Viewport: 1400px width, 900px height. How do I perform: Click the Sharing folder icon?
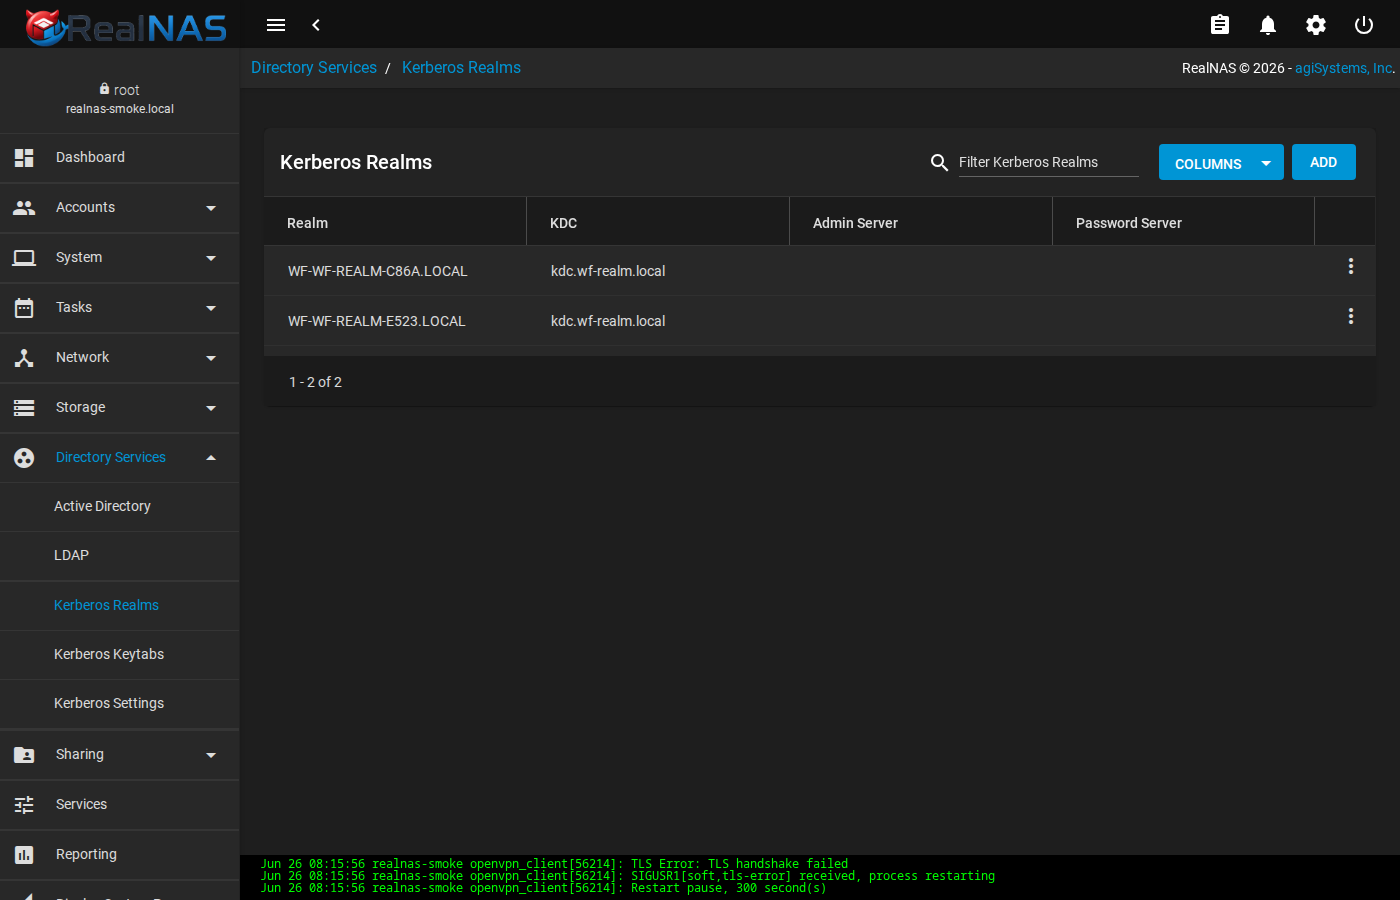pyautogui.click(x=24, y=754)
